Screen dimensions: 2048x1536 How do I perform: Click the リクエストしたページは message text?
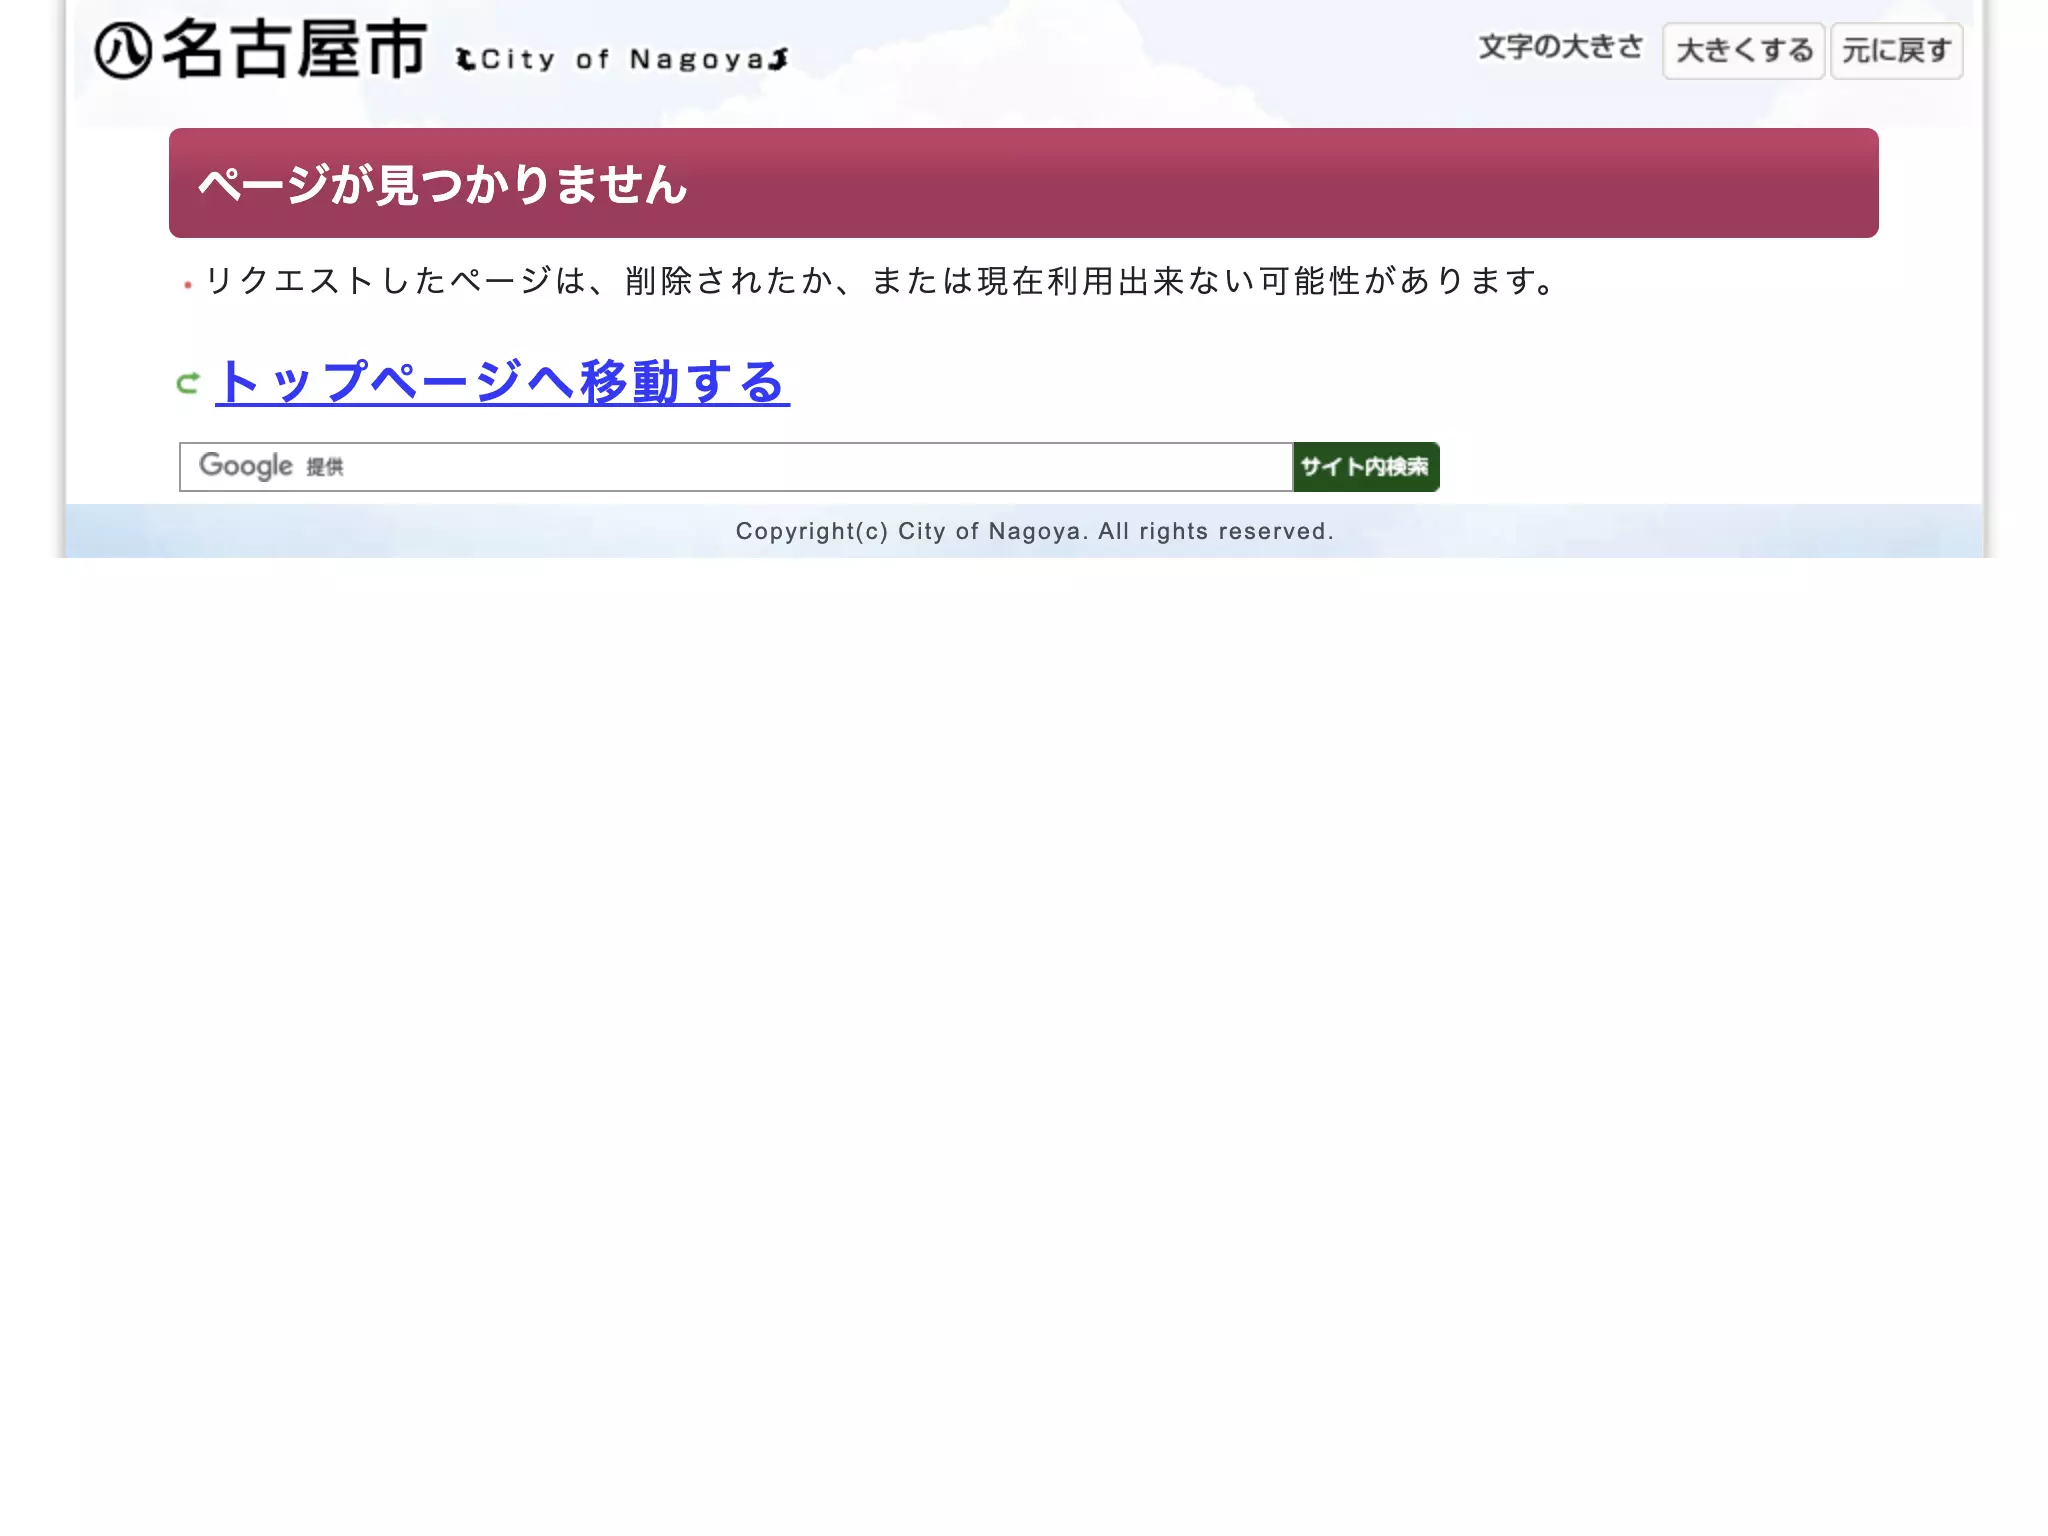pyautogui.click(x=880, y=281)
